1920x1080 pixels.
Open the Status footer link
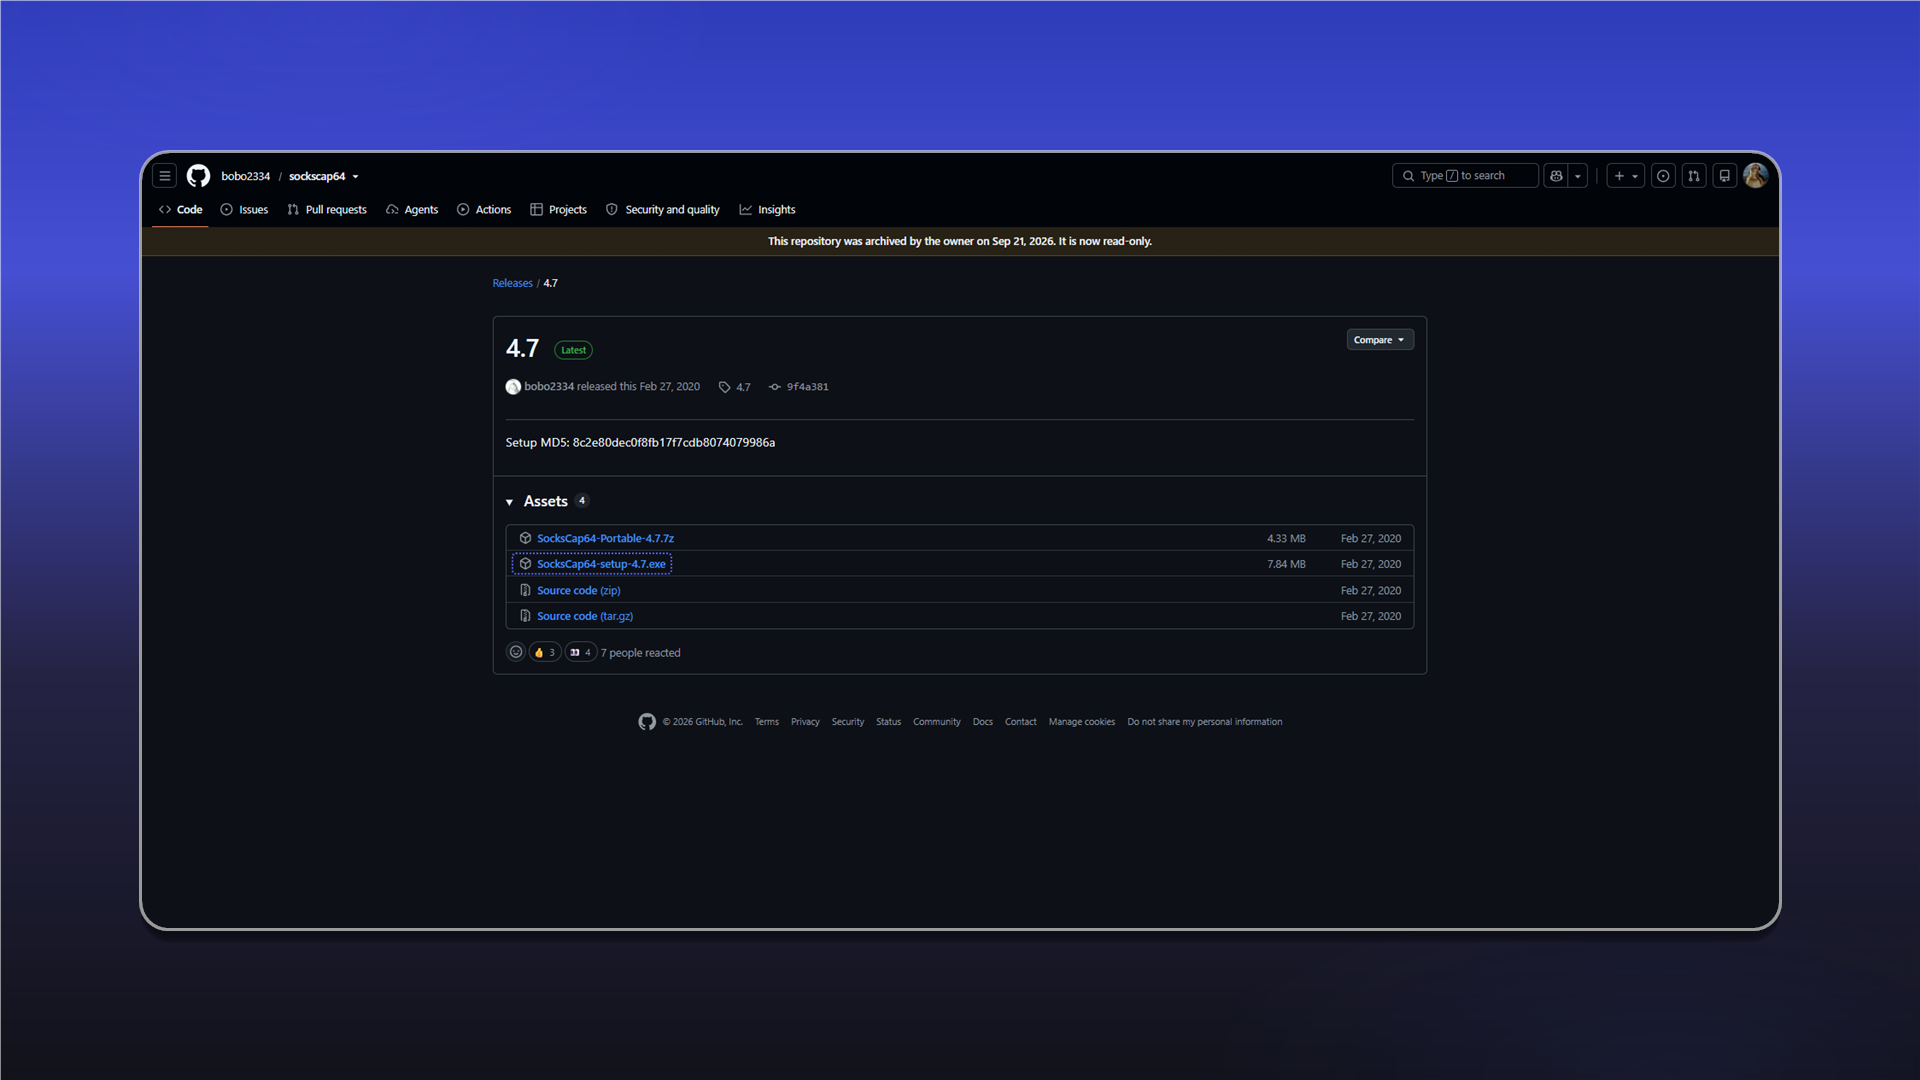point(888,722)
